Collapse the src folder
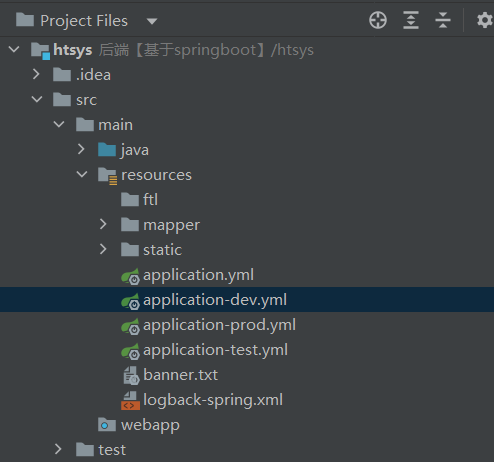The width and height of the screenshot is (494, 462). [x=36, y=99]
